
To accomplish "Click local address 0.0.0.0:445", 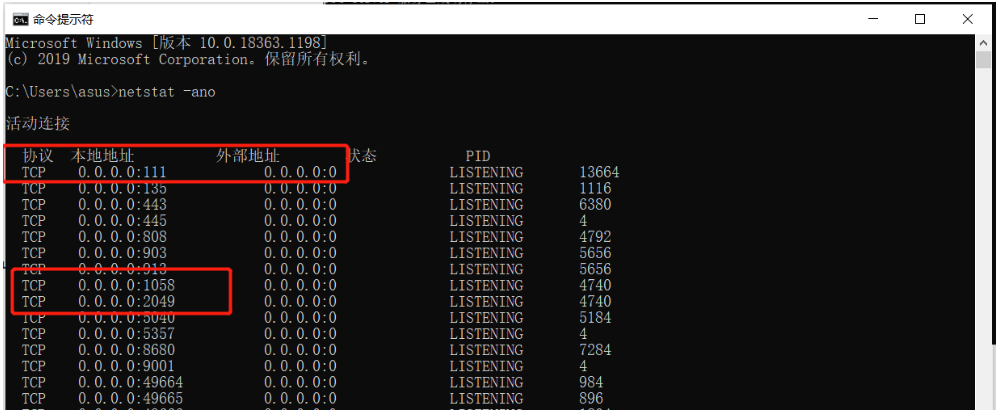I will coord(122,221).
